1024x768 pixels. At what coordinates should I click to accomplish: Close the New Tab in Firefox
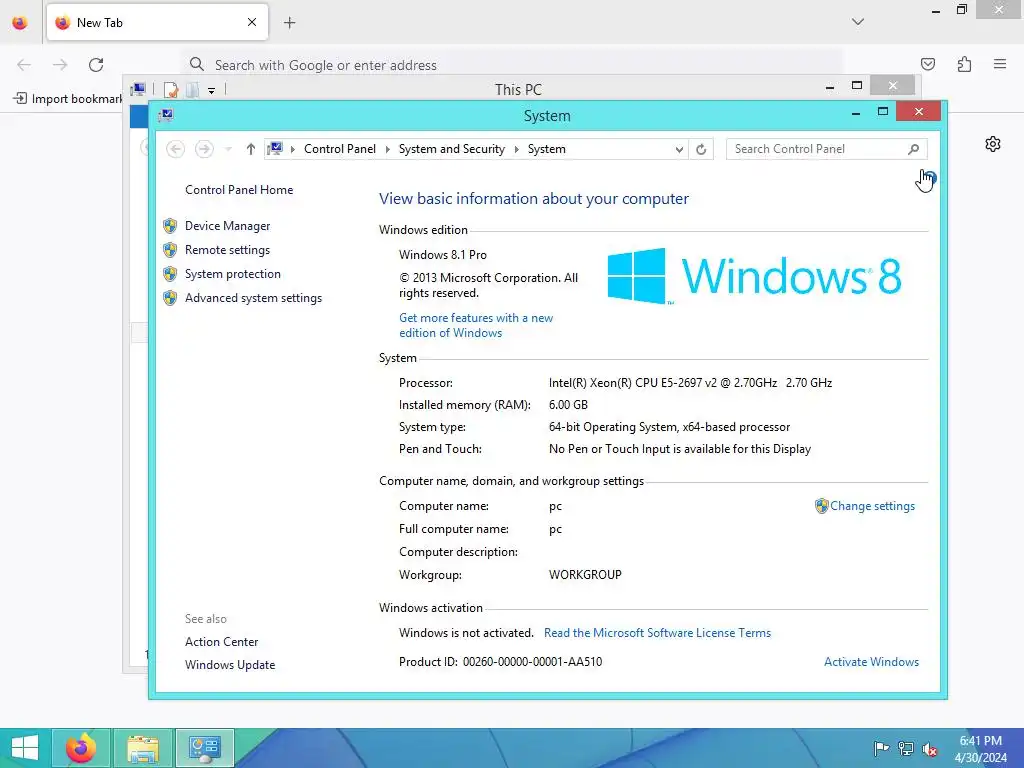click(252, 22)
